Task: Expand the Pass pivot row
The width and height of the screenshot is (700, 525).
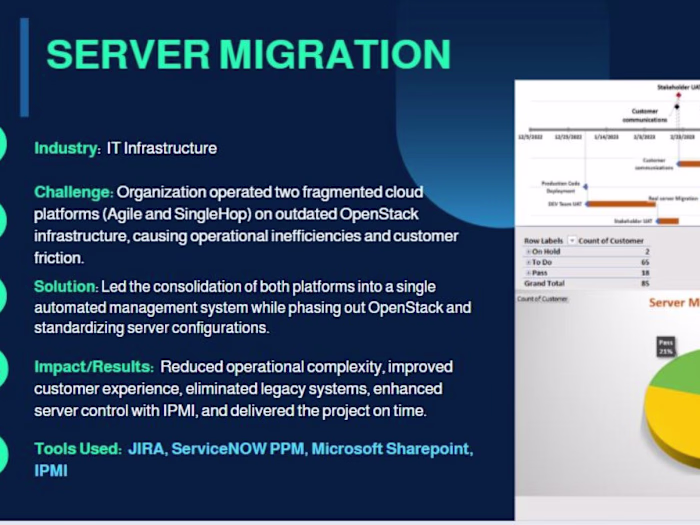Action: [x=529, y=273]
